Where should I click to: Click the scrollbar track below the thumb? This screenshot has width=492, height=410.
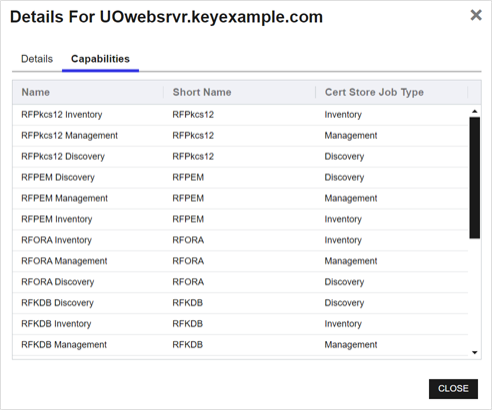[x=475, y=293]
